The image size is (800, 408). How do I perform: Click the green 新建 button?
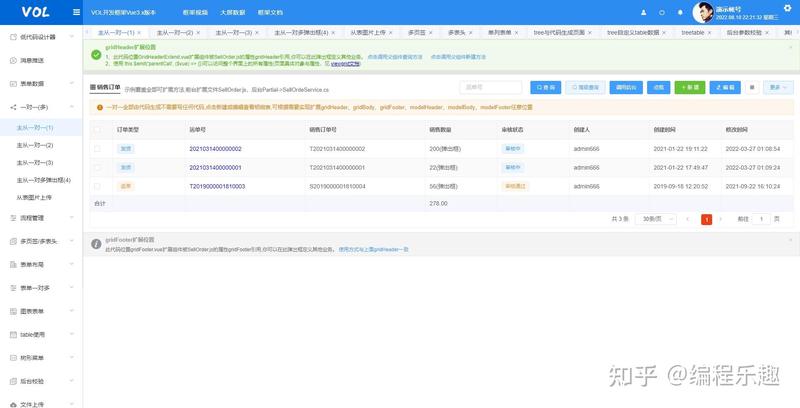pyautogui.click(x=690, y=87)
